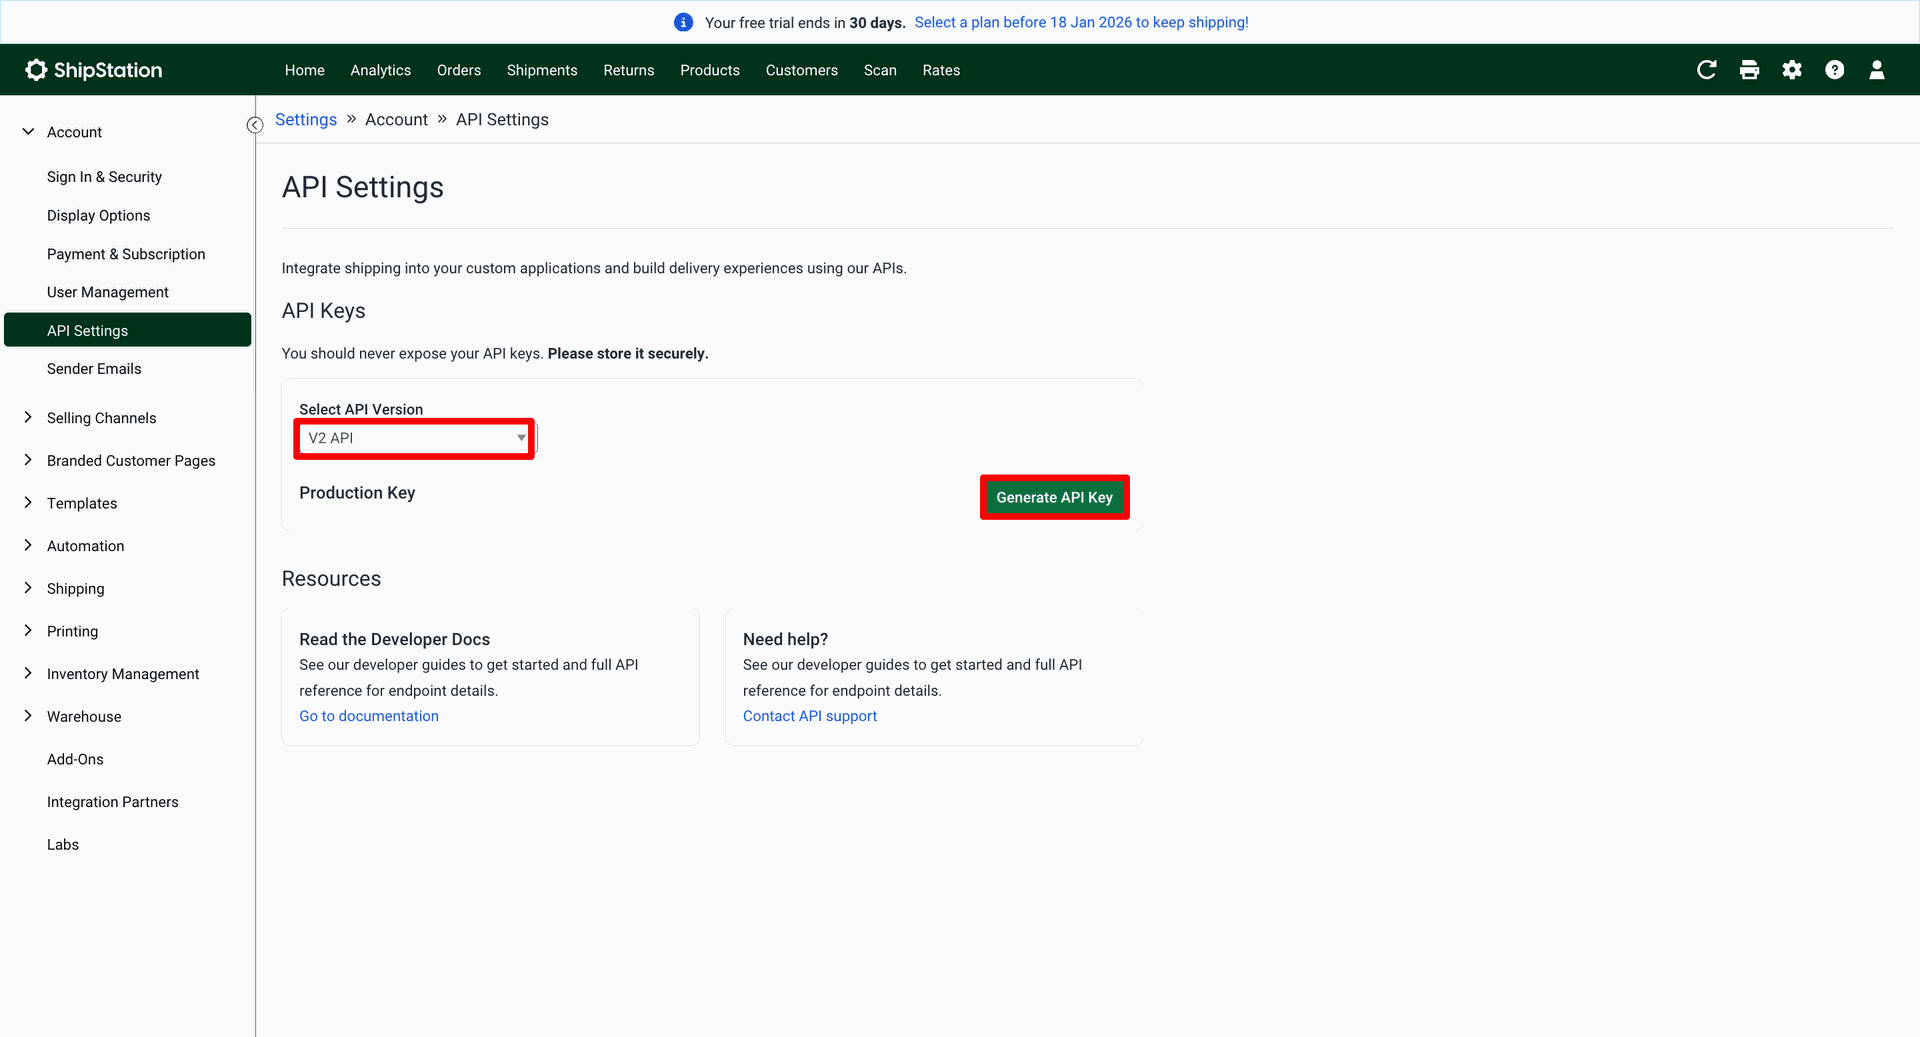1920x1037 pixels.
Task: Open the Products tab
Action: pos(710,70)
